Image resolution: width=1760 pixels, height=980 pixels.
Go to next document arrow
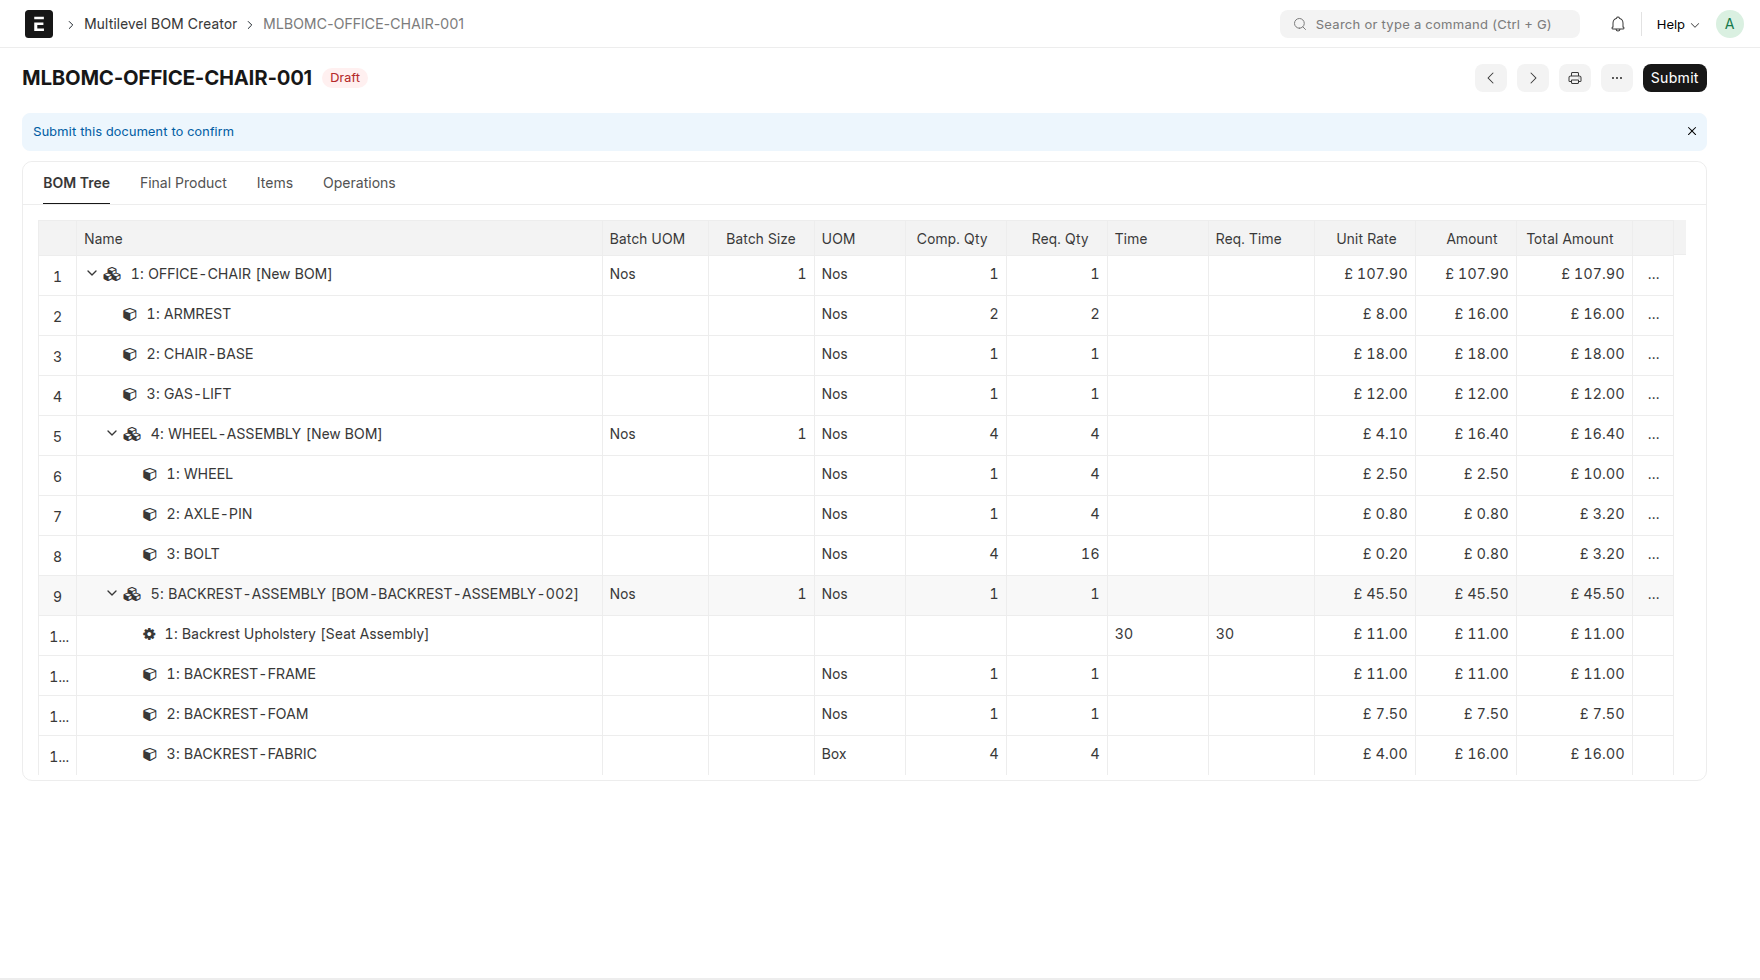1532,78
